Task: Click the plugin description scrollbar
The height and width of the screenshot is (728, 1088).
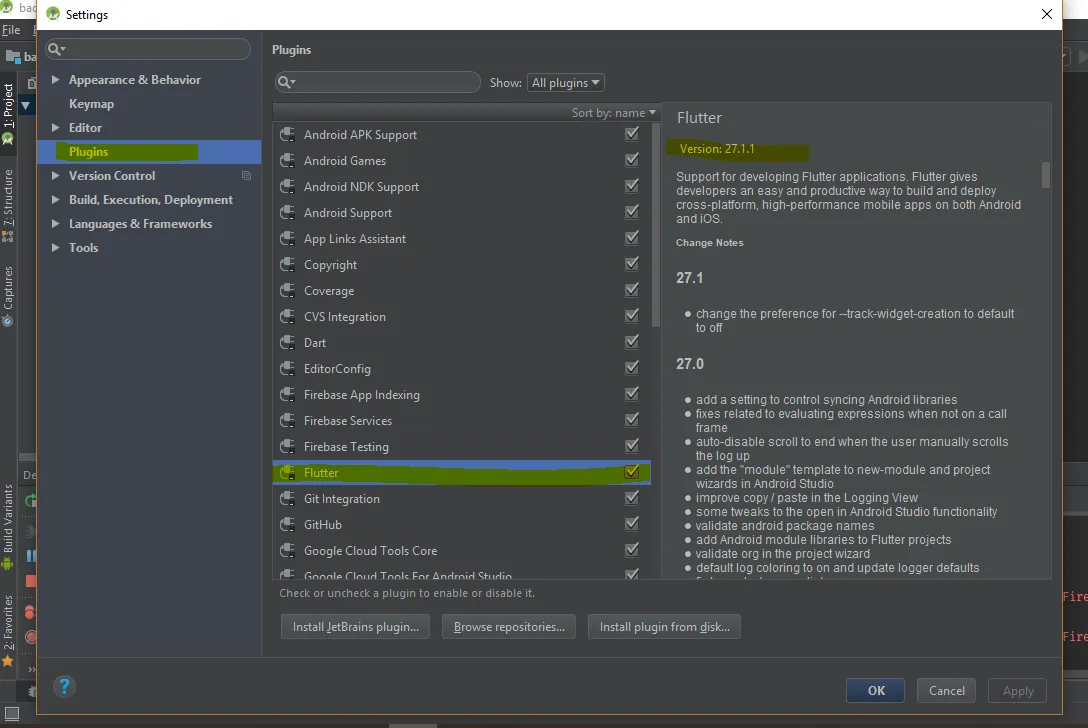Action: tap(1046, 174)
